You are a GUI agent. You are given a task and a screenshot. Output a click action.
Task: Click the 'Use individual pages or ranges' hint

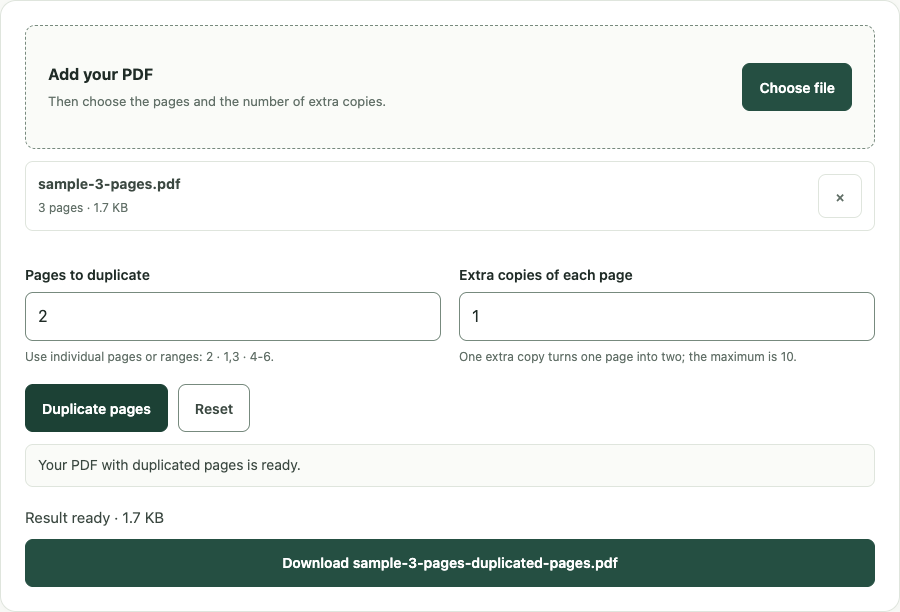[149, 357]
